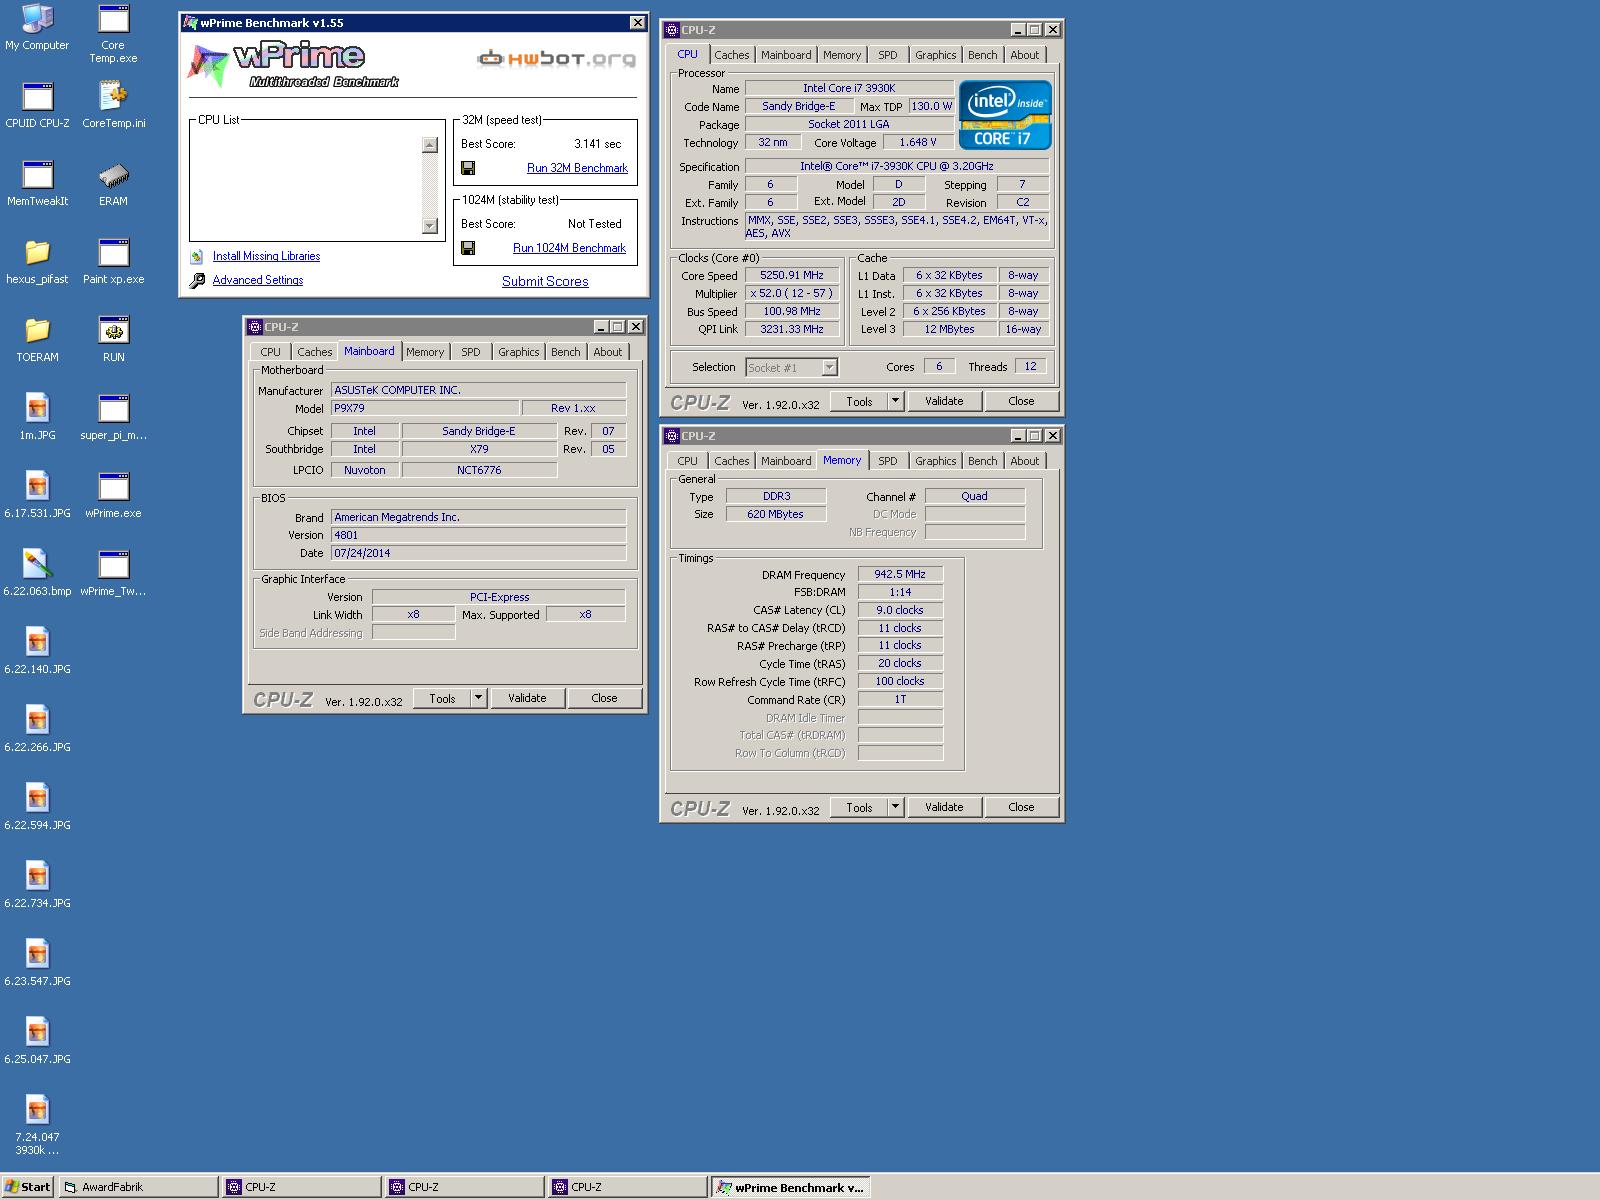This screenshot has width=1600, height=1200.
Task: Switch to Caches tab in CPU window
Action: 731,55
